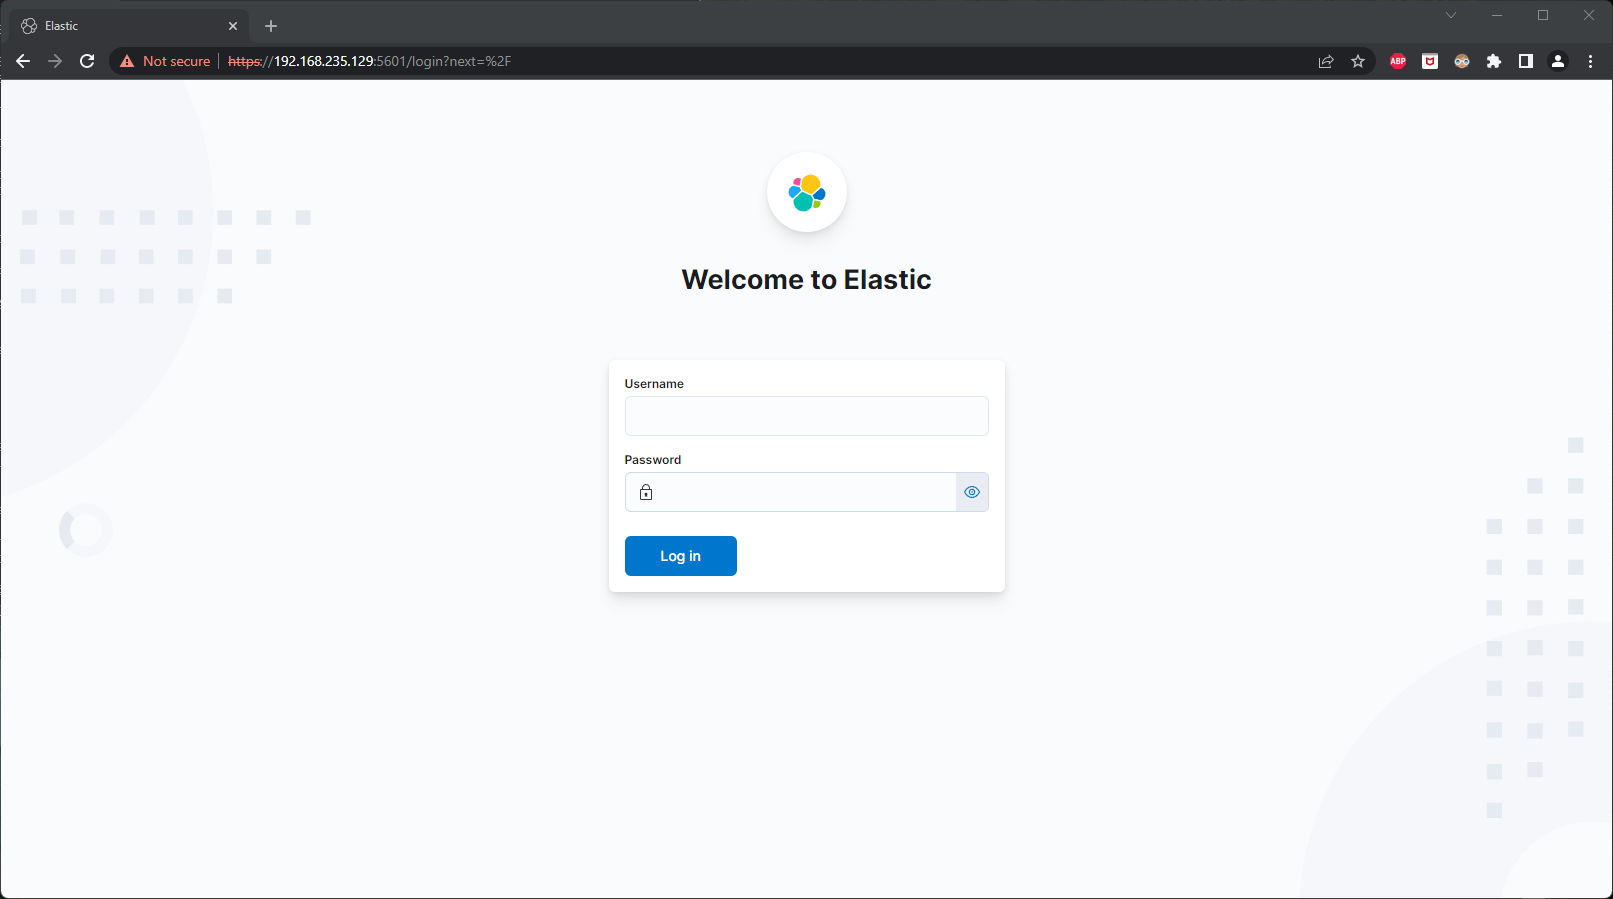Close the Elastic tab
Viewport: 1613px width, 899px height.
click(x=233, y=26)
